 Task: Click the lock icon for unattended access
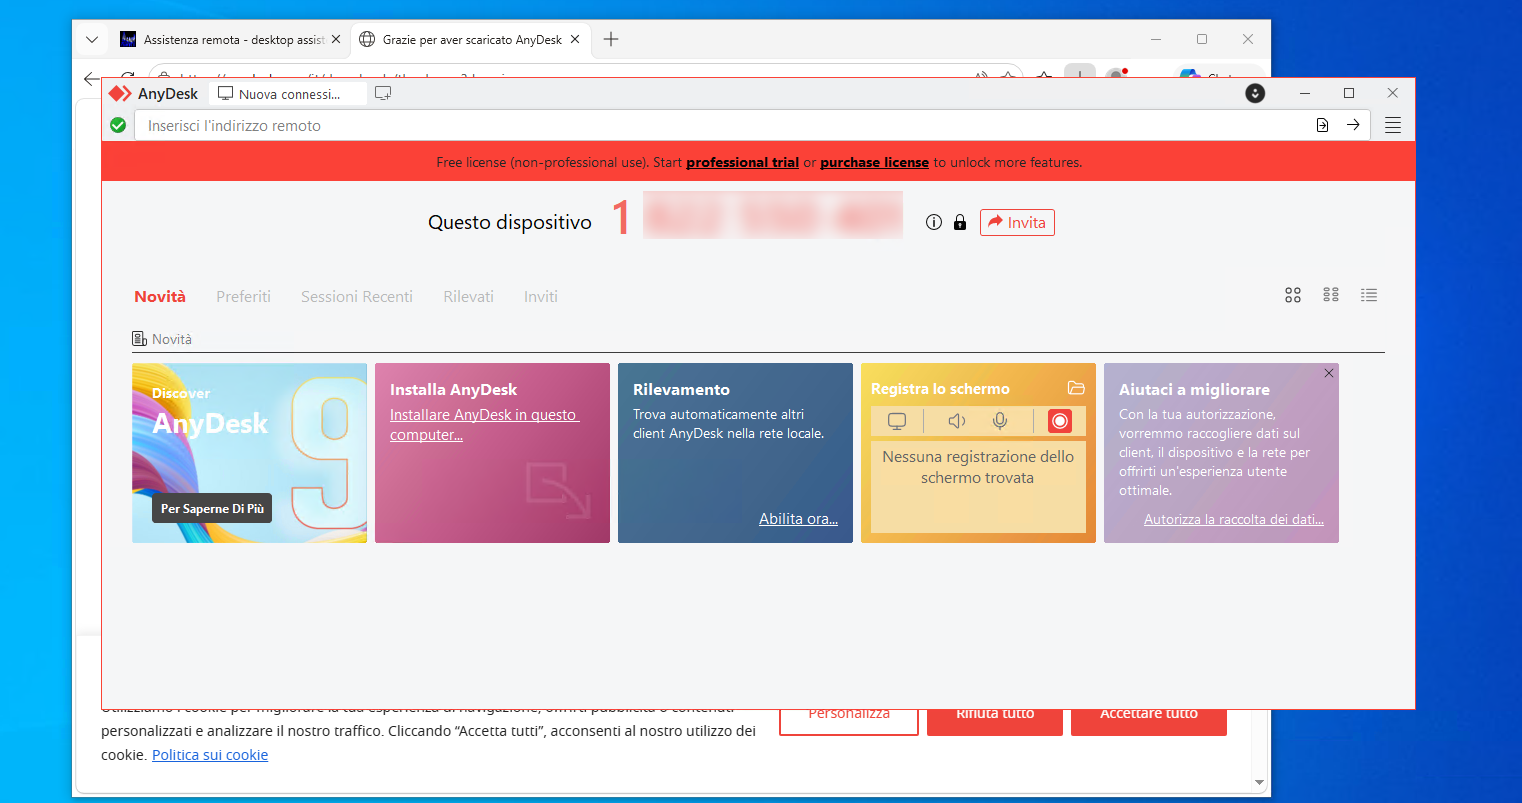coord(960,222)
